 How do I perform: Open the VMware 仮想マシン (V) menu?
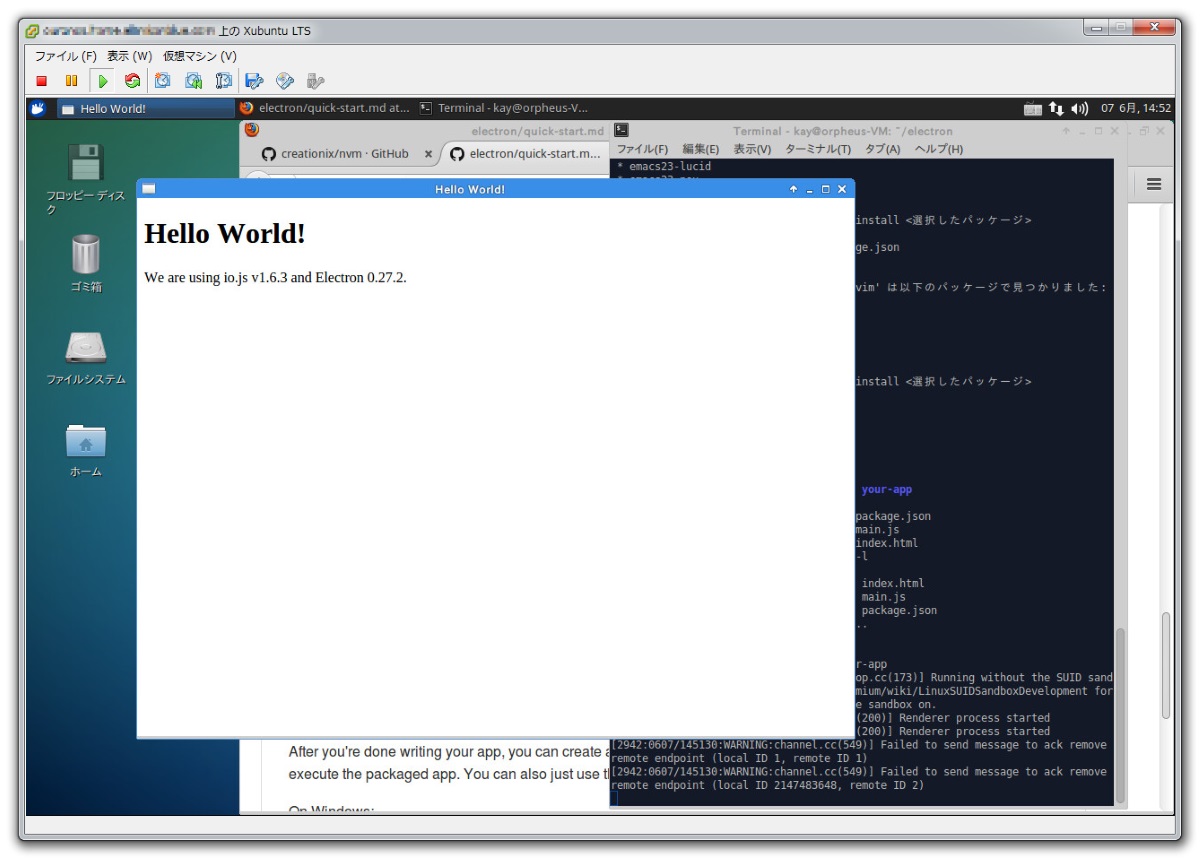[x=200, y=56]
